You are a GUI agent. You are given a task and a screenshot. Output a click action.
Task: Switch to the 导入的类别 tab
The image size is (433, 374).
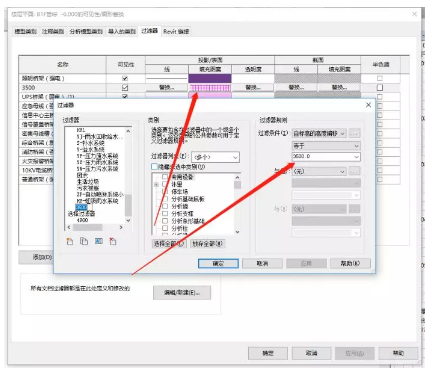[122, 32]
